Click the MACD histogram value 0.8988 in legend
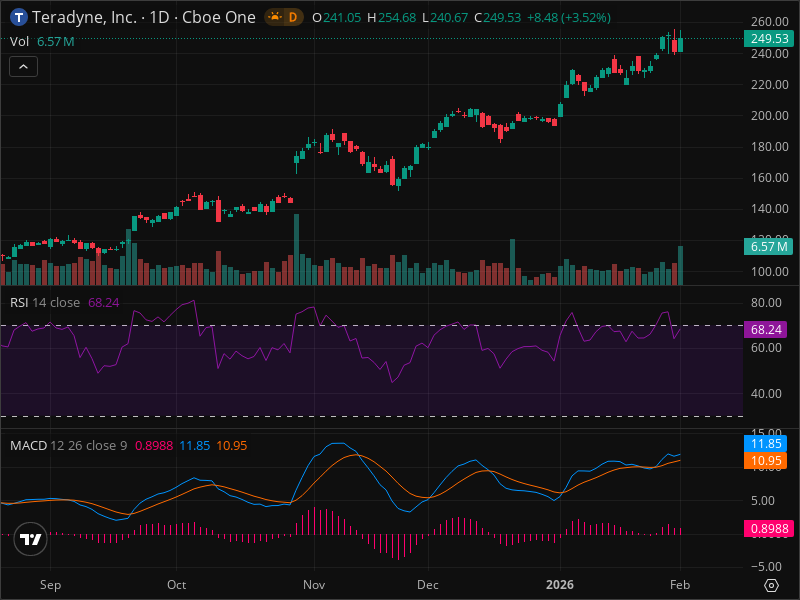 pyautogui.click(x=154, y=445)
